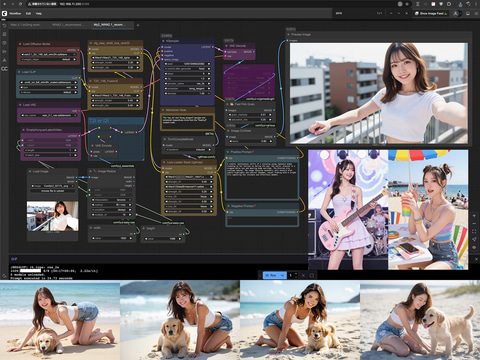Click the ComfyUI logo icon
The height and width of the screenshot is (360, 480).
point(4,13)
